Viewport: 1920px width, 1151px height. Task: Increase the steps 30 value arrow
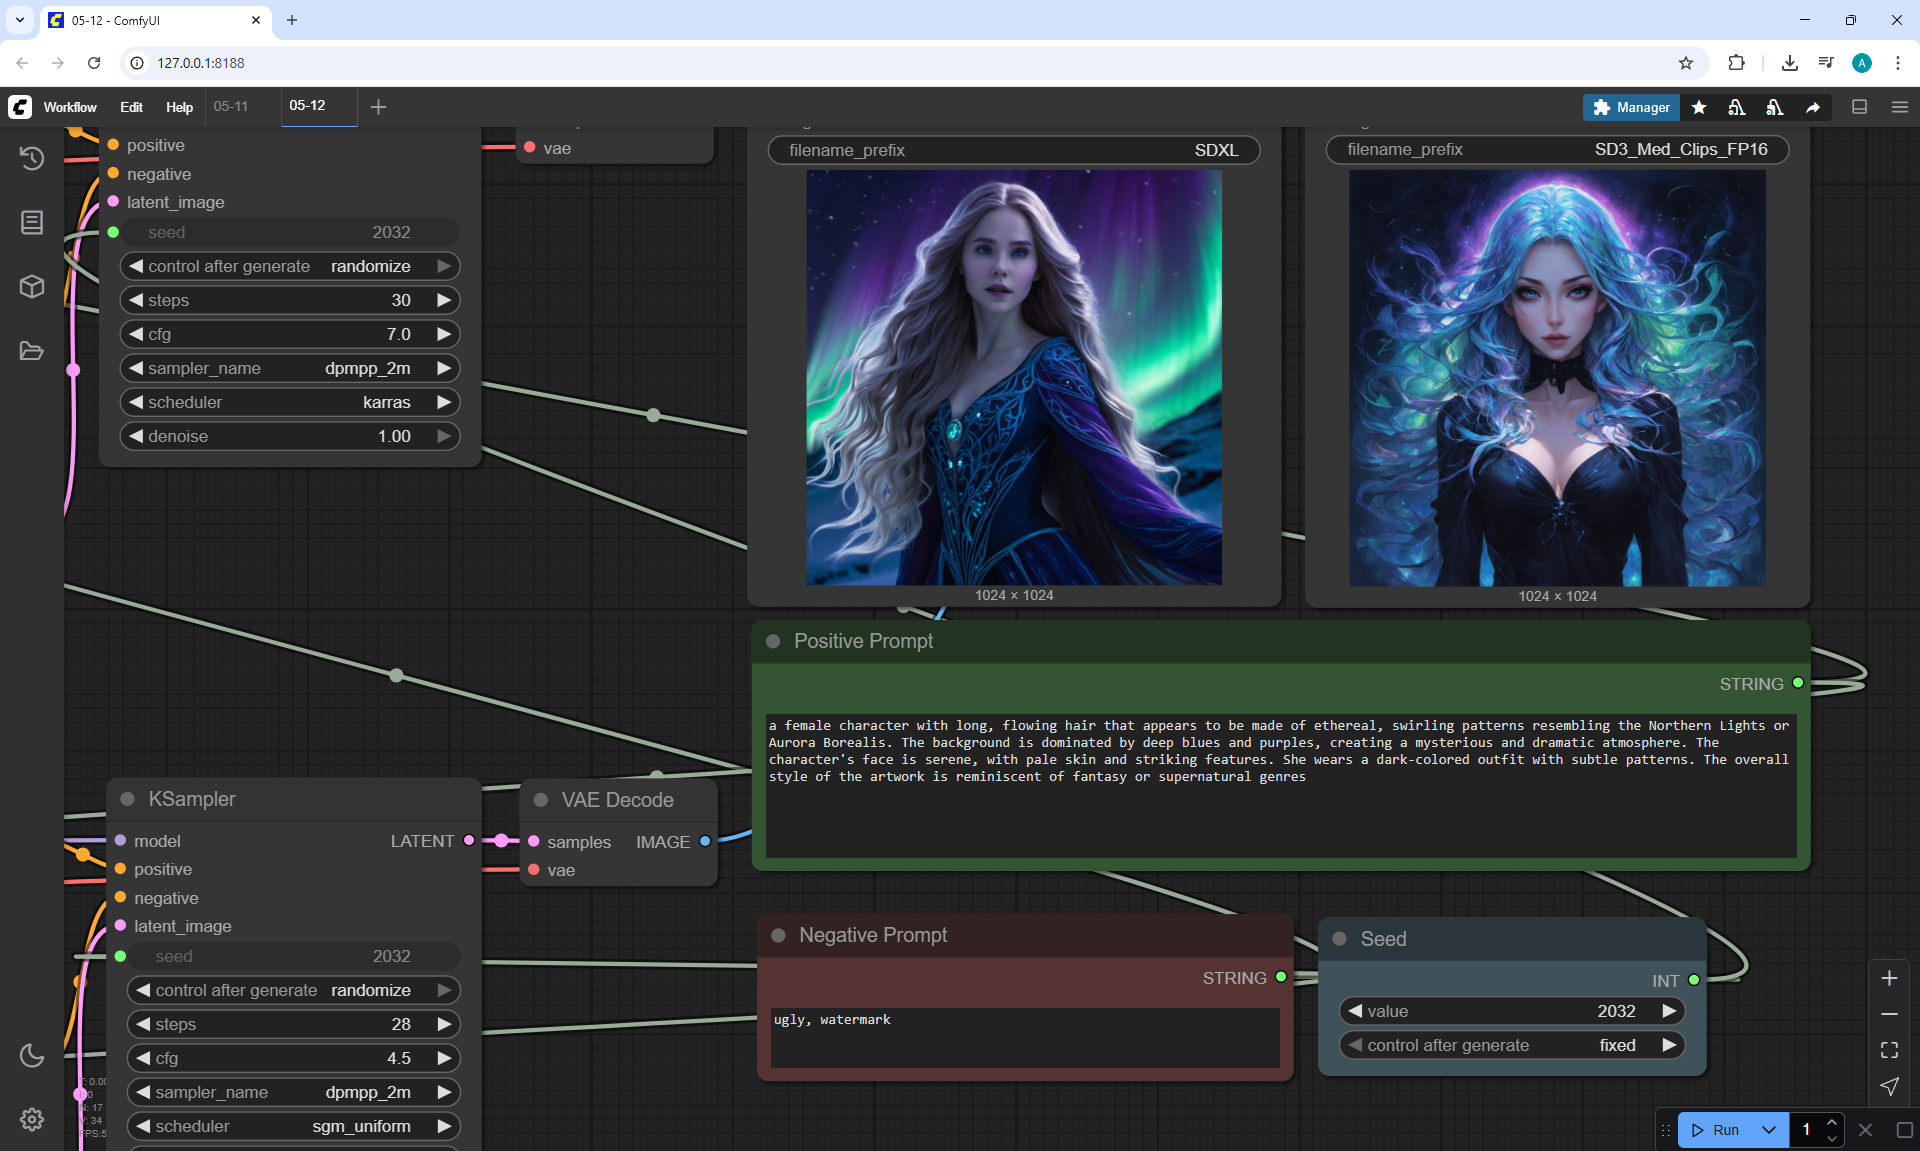pyautogui.click(x=444, y=300)
